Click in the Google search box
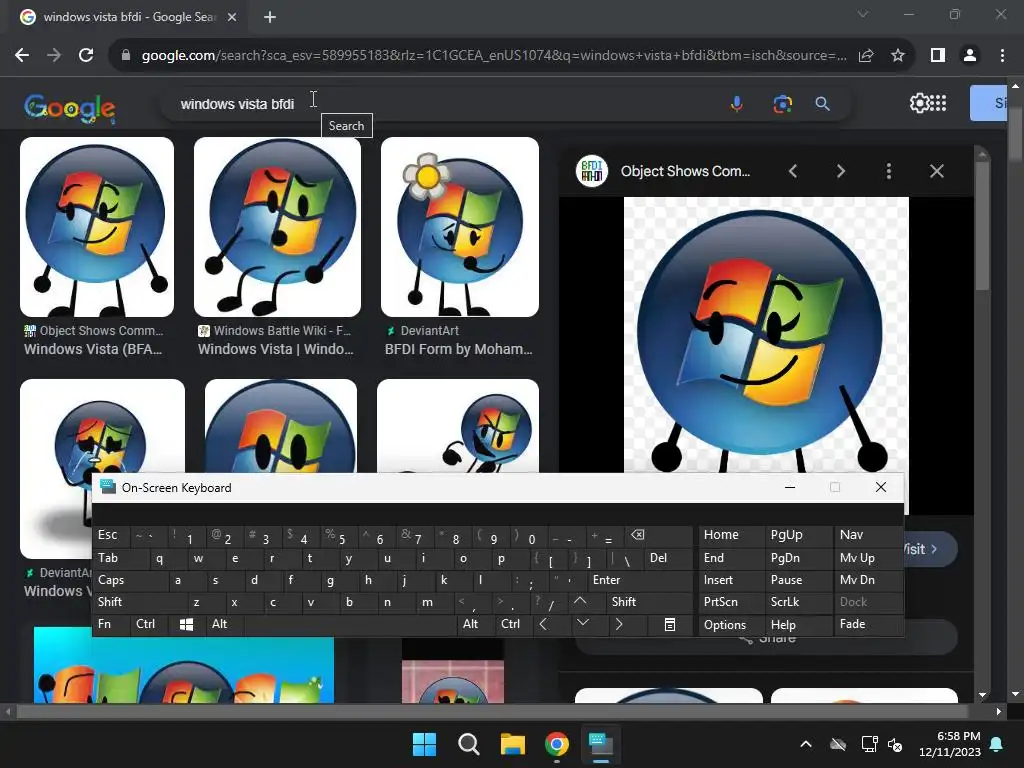Screen dimensions: 1024x768 tap(444, 104)
